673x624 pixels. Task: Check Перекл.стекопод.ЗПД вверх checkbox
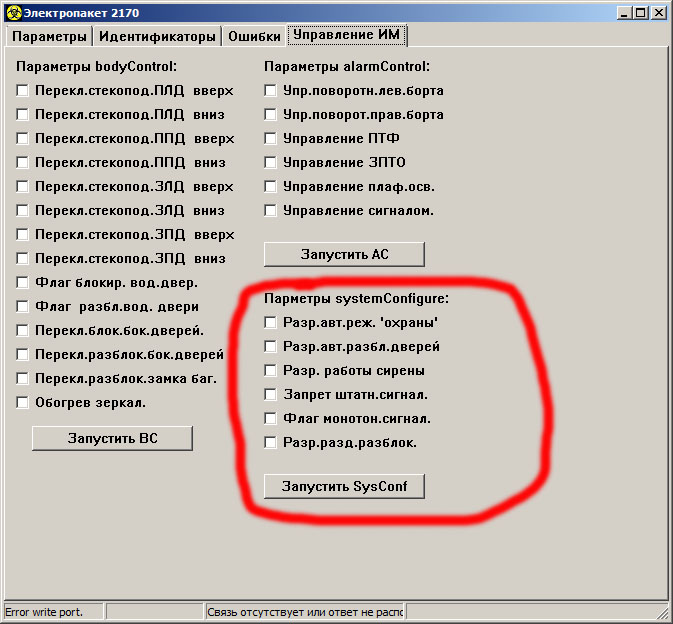pyautogui.click(x=22, y=235)
